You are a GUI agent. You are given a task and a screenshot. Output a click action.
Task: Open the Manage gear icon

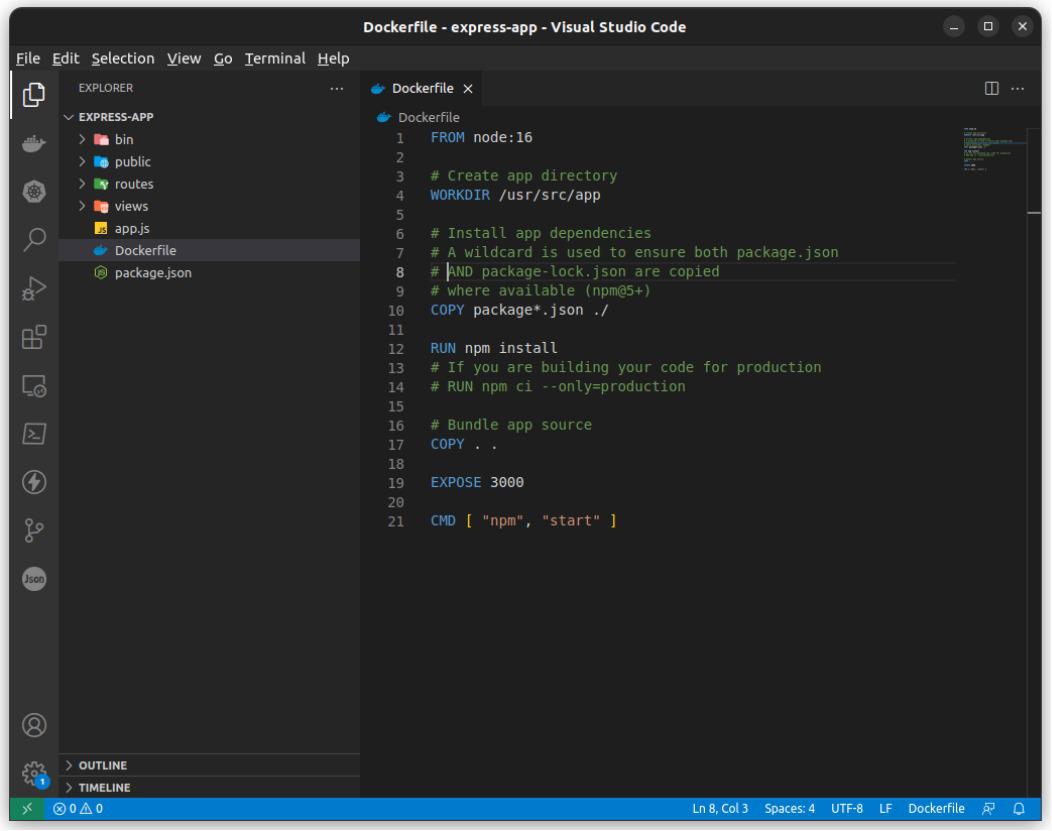tap(34, 773)
